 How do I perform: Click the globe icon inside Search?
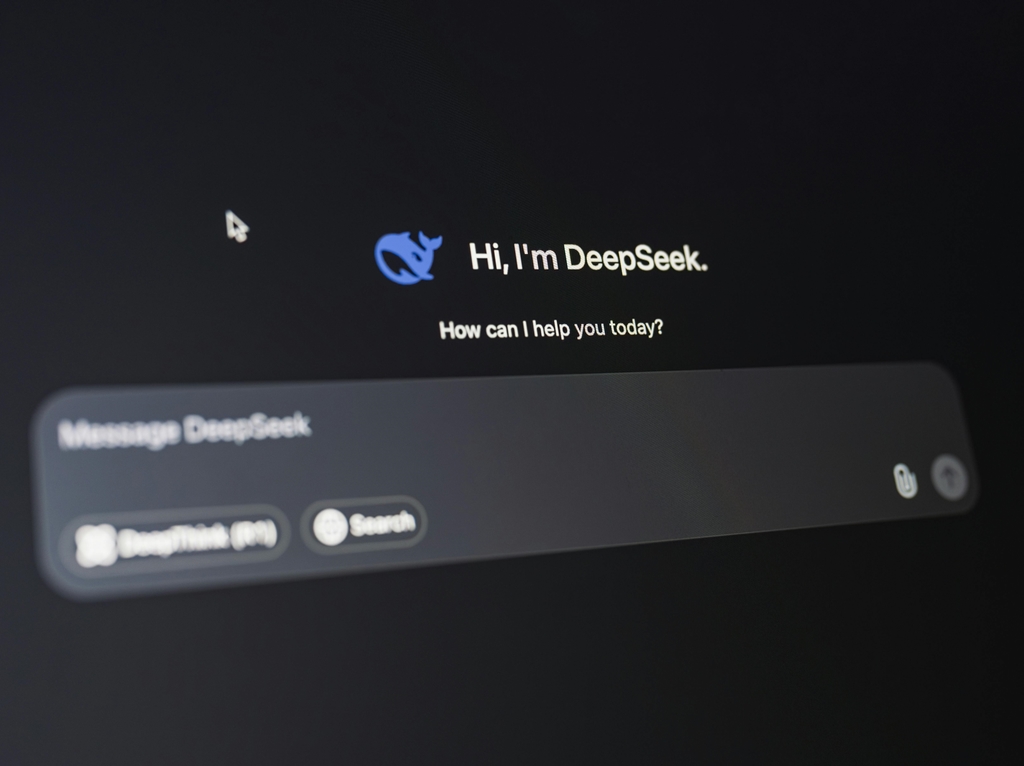pos(329,526)
